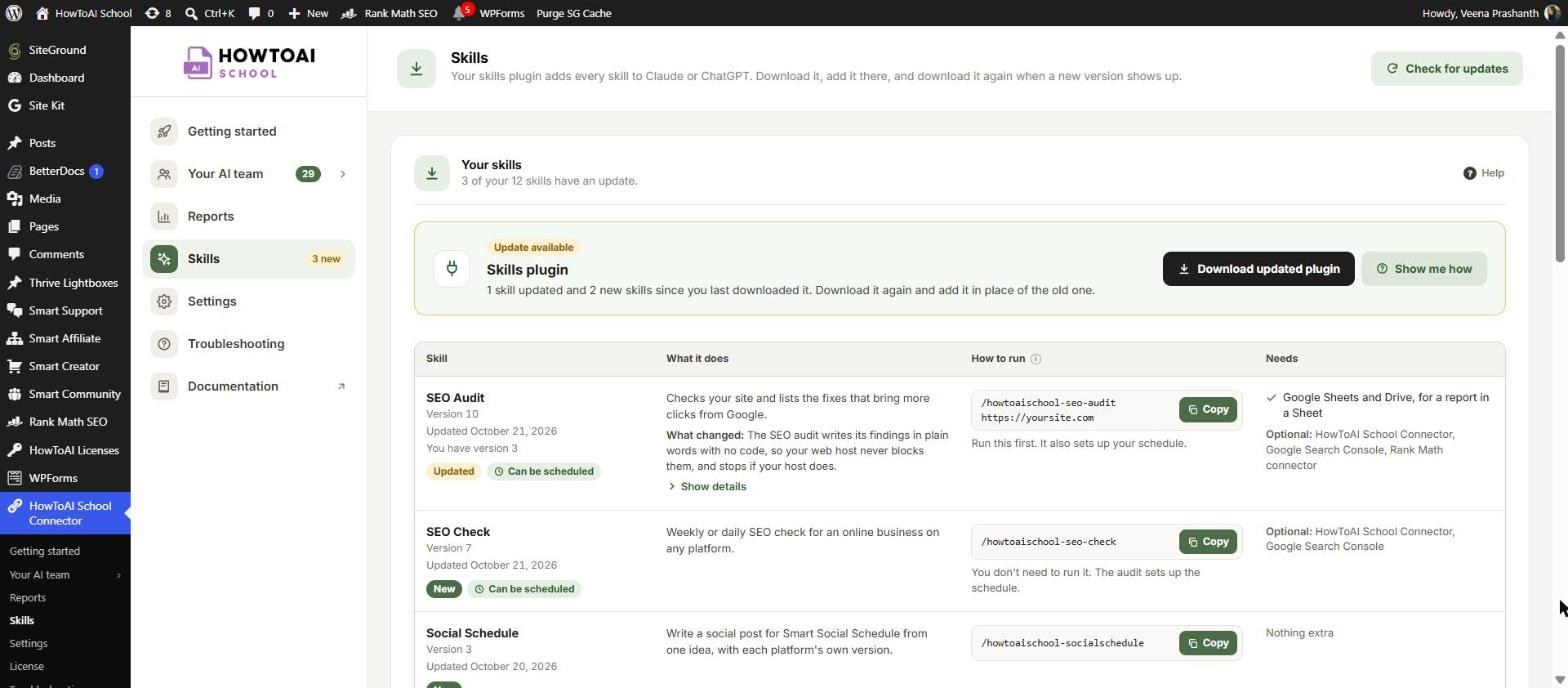Viewport: 1568px width, 688px height.
Task: Open WPForms notifications bell with 5
Action: [488, 13]
